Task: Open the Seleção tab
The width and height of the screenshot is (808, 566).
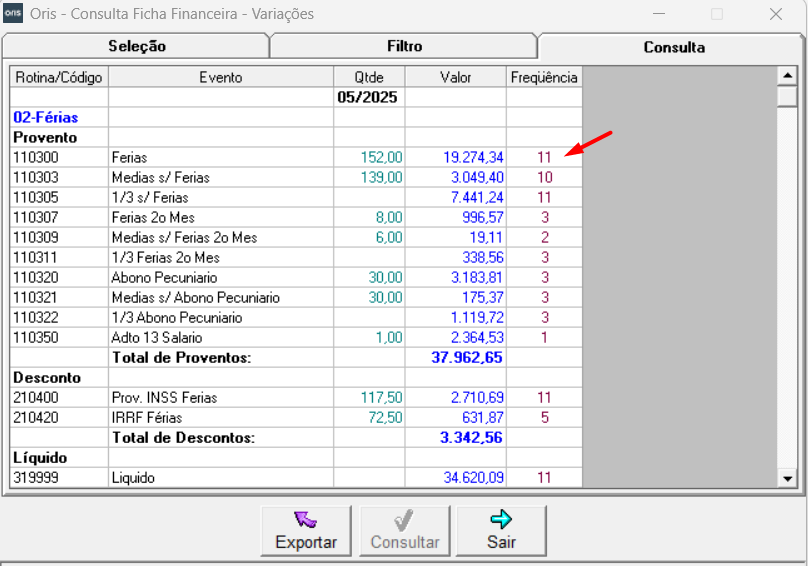Action: tap(137, 46)
